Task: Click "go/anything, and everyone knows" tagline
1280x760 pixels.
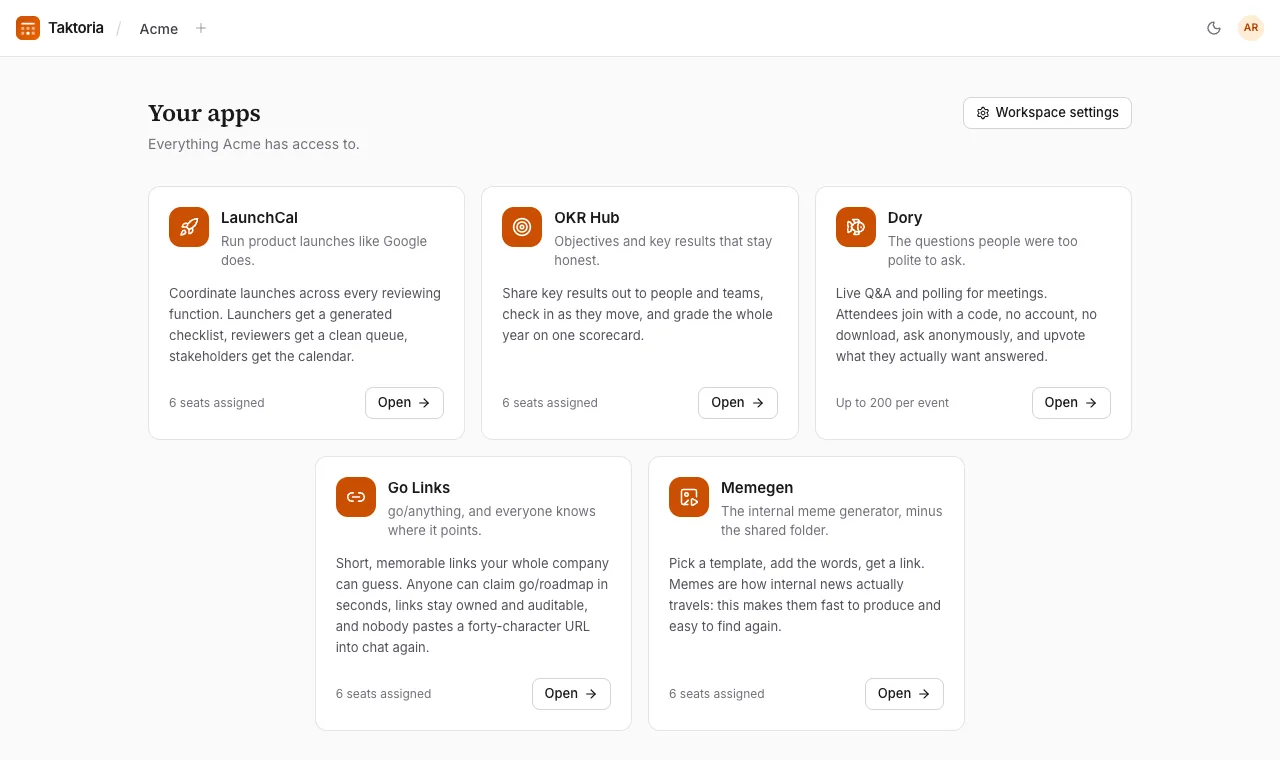Action: point(492,521)
